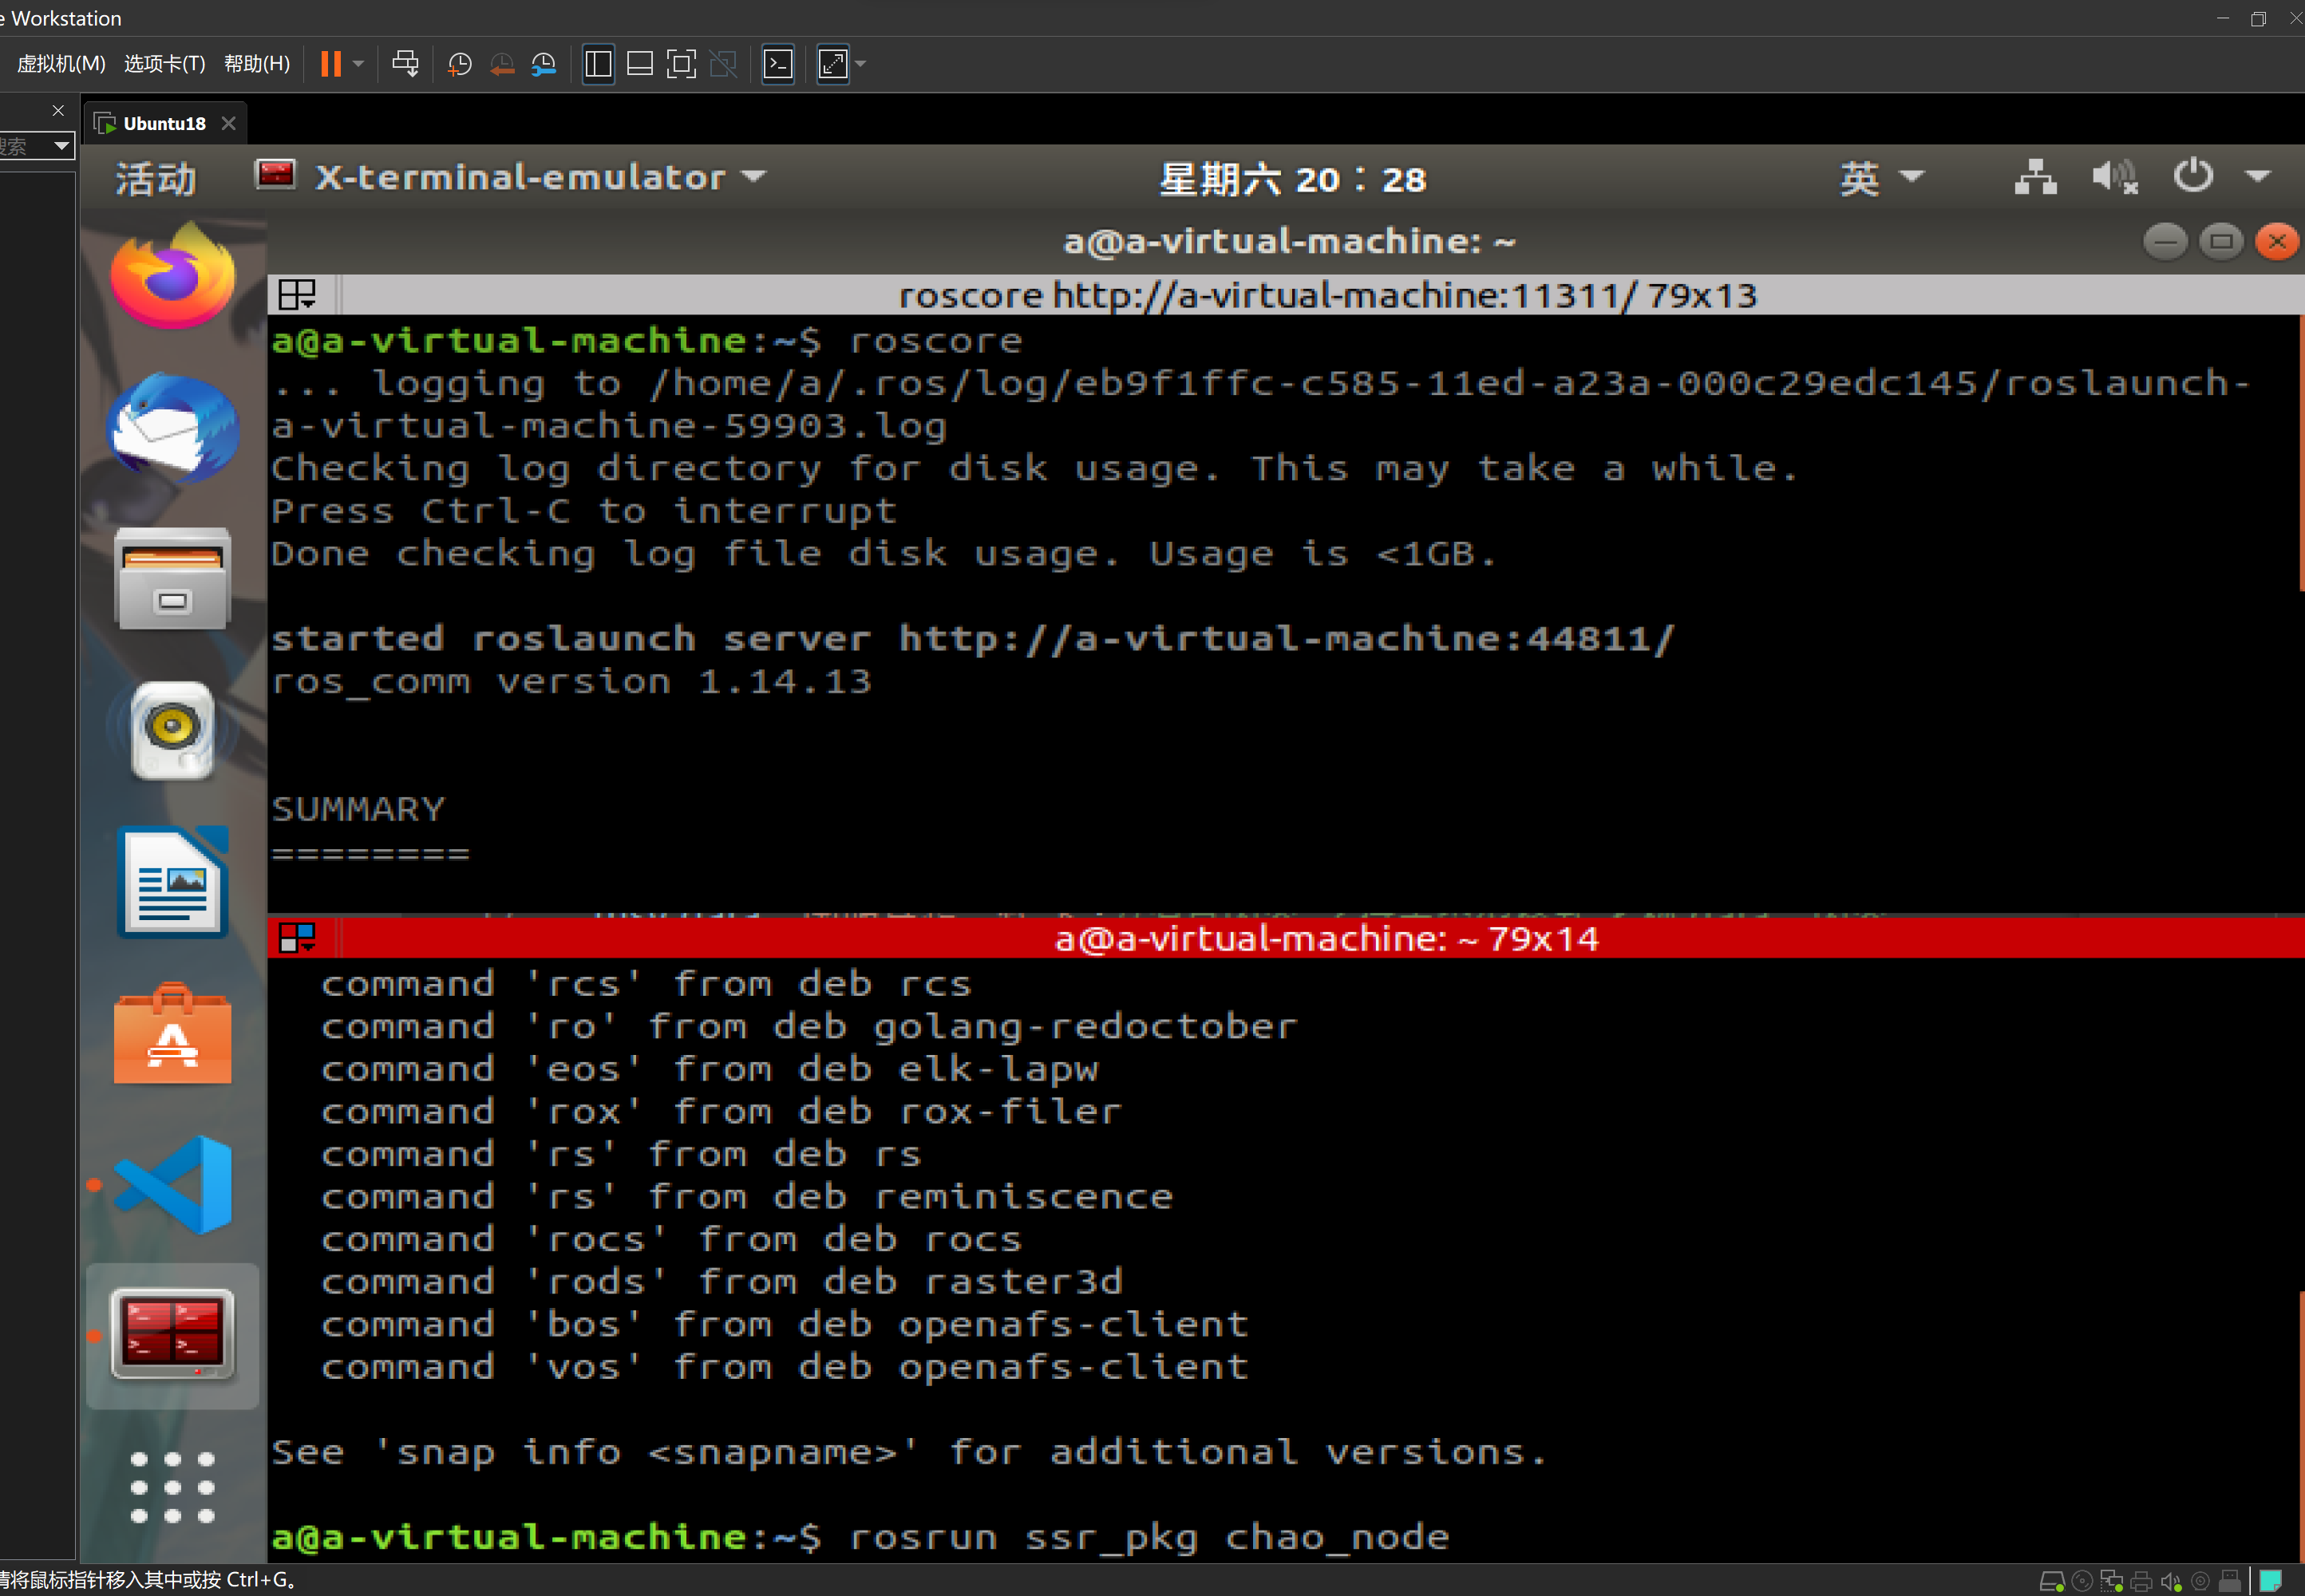Click the rosrun ssr_pkg chao_node command line

[1148, 1537]
